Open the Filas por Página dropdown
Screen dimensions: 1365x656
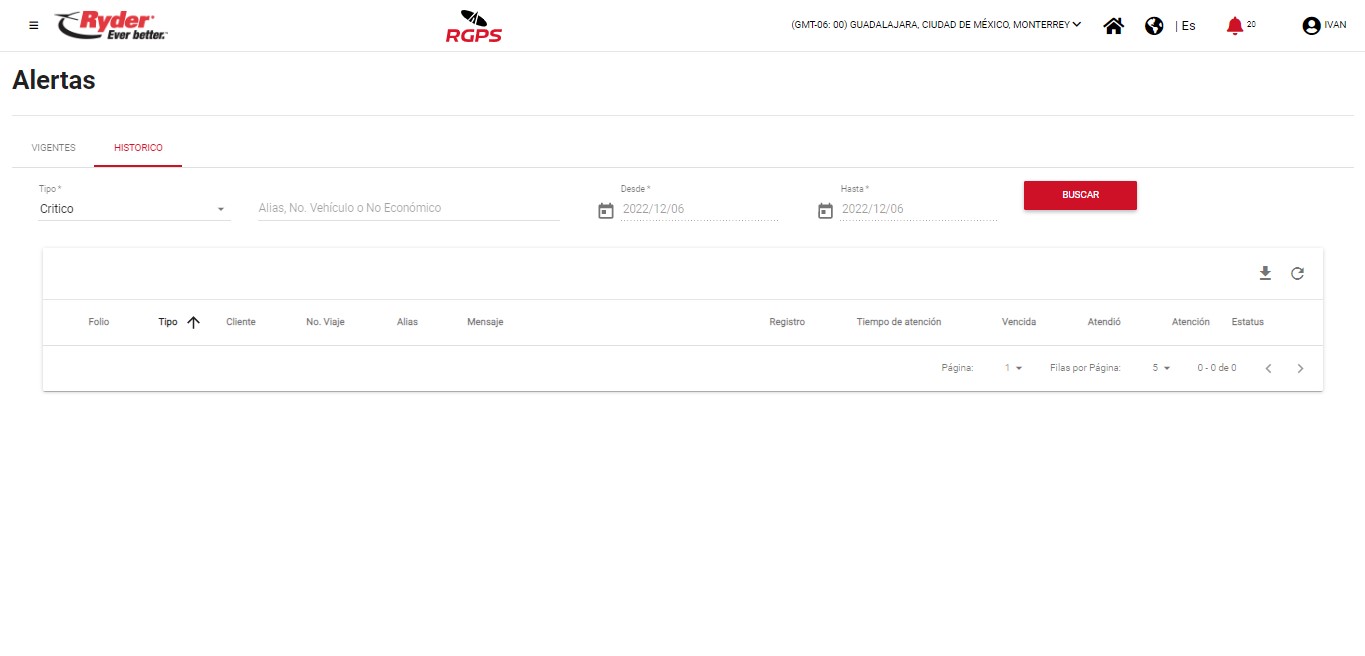[1160, 368]
